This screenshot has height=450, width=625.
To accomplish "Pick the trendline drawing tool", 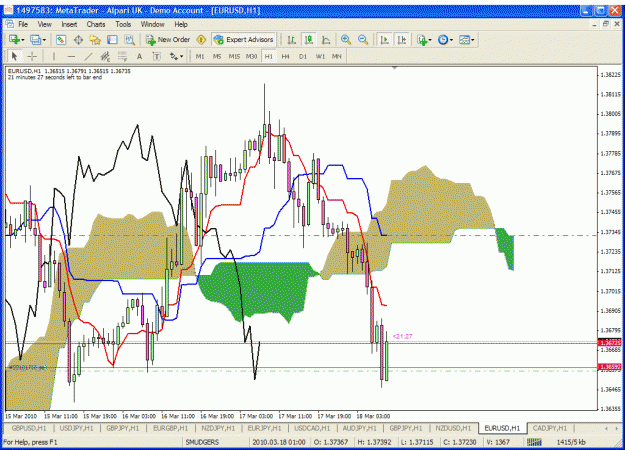I will (x=88, y=57).
